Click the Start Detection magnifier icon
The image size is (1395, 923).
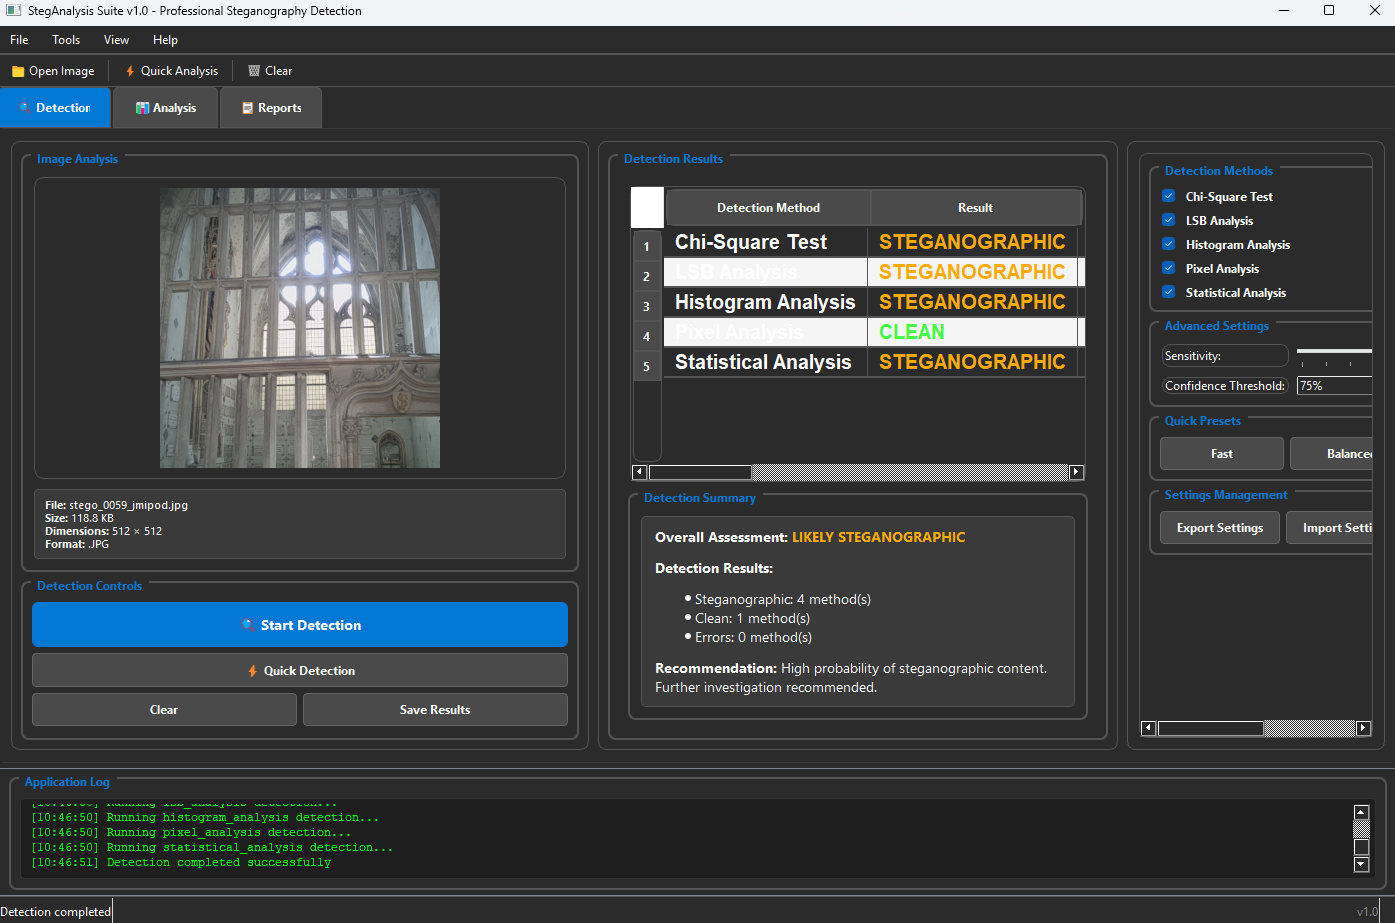(247, 625)
